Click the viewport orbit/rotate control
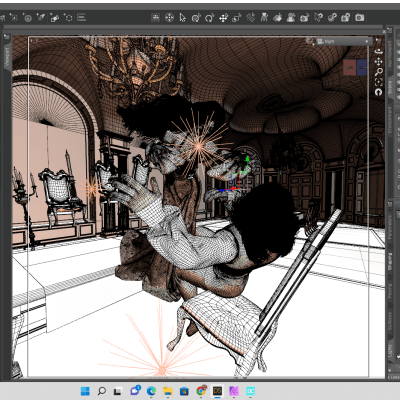This screenshot has height=400, width=400. tap(378, 52)
